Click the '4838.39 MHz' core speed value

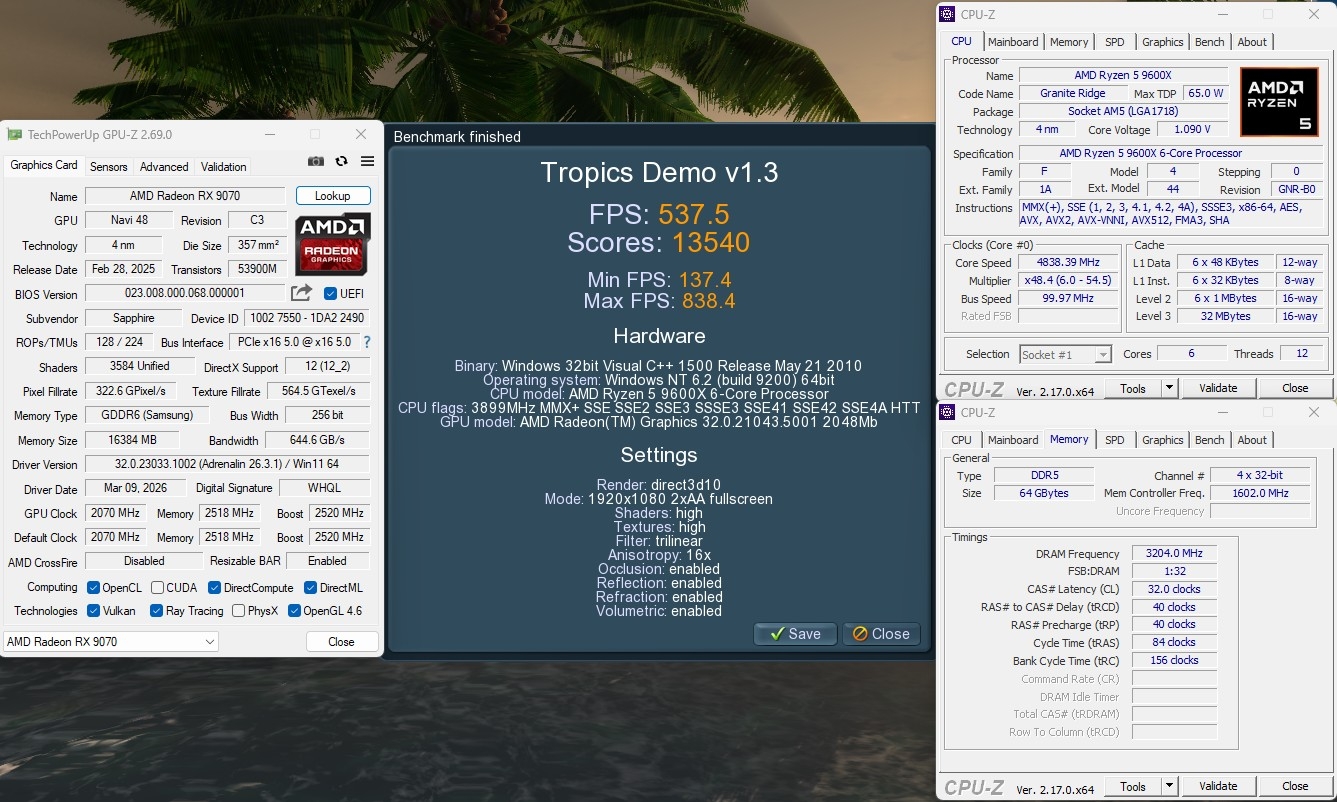[1068, 263]
